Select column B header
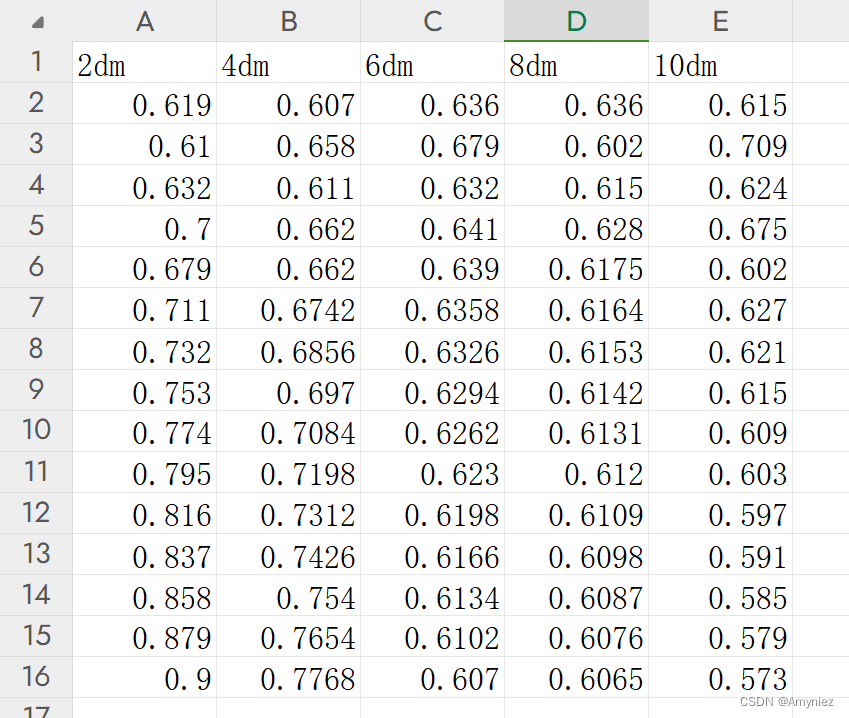The width and height of the screenshot is (849, 718). [x=288, y=21]
